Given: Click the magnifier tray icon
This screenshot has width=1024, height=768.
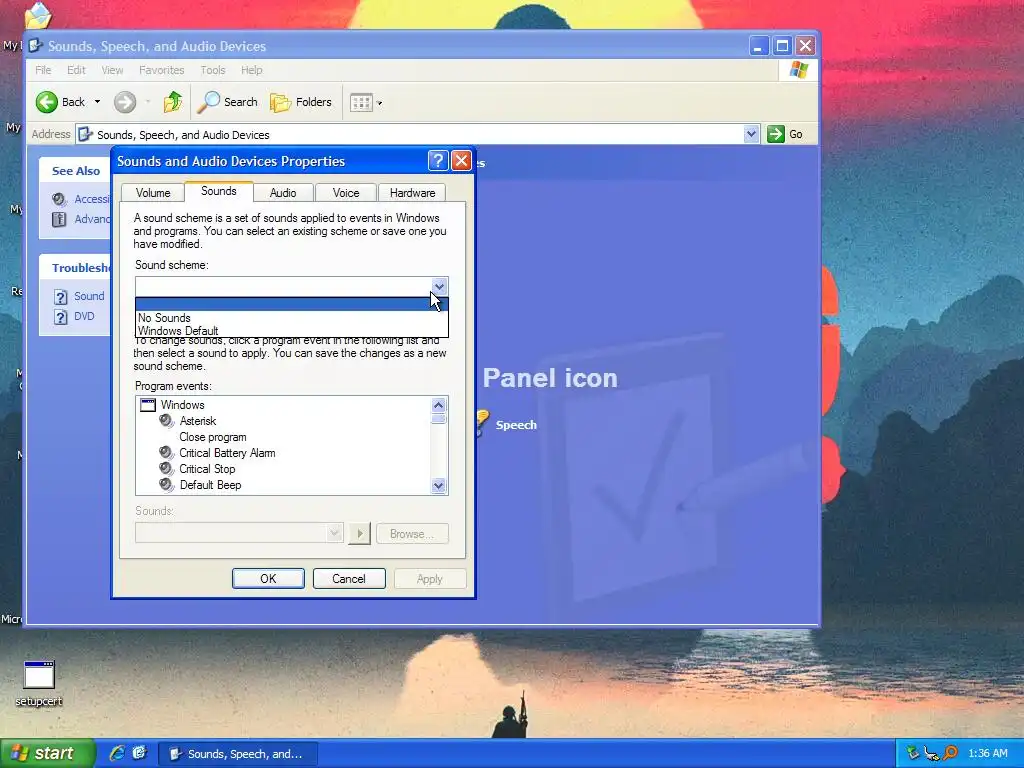Looking at the screenshot, I should (x=951, y=754).
